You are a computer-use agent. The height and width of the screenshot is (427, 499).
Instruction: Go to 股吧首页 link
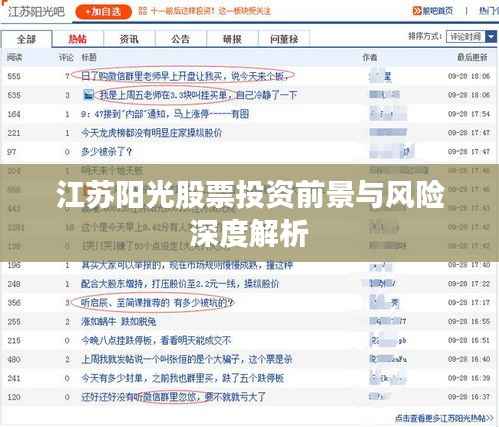438,11
